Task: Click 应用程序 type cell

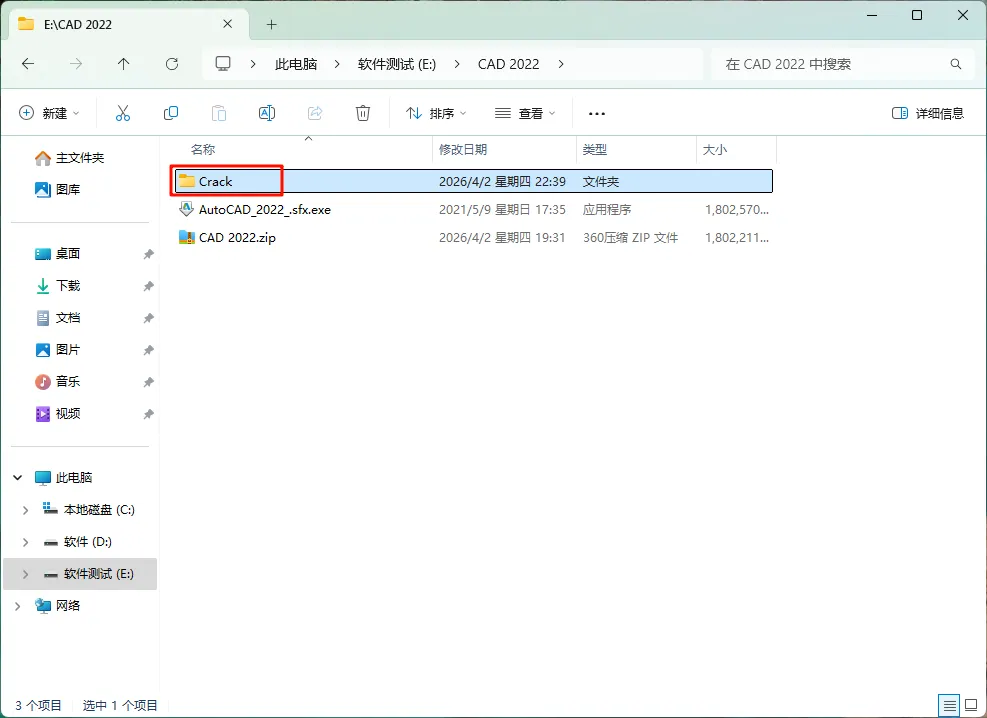Action: 607,210
